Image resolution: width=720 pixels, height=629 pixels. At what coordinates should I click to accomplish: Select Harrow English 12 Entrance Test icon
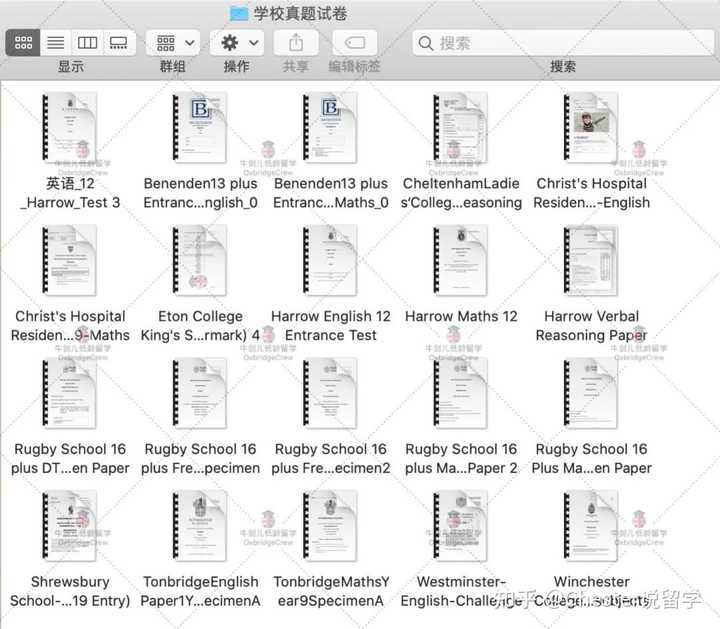coord(330,260)
